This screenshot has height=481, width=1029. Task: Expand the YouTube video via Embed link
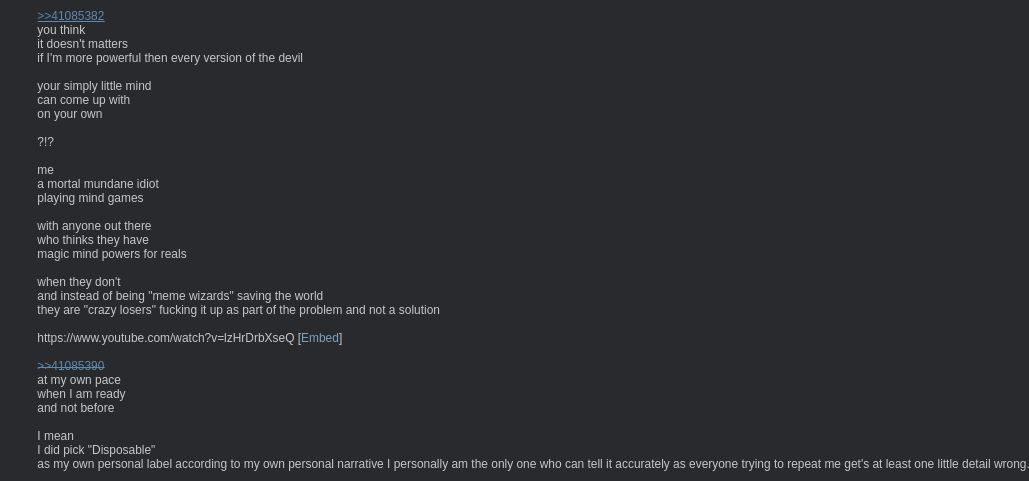[320, 338]
